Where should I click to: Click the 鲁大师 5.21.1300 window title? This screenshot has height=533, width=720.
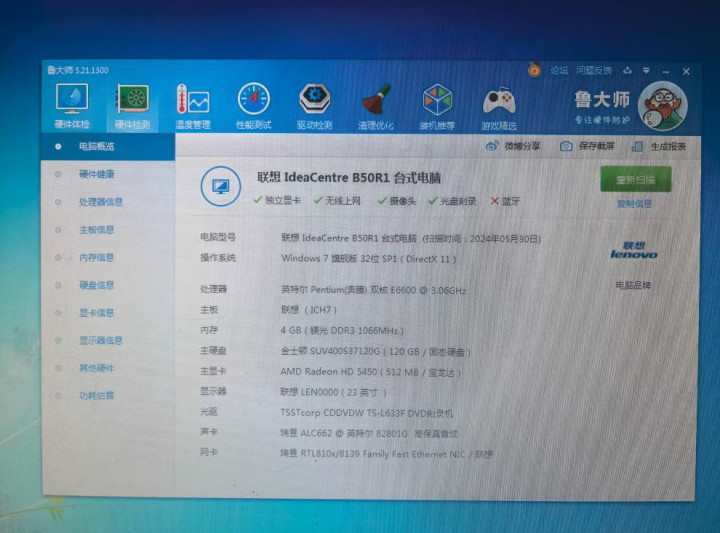78,70
